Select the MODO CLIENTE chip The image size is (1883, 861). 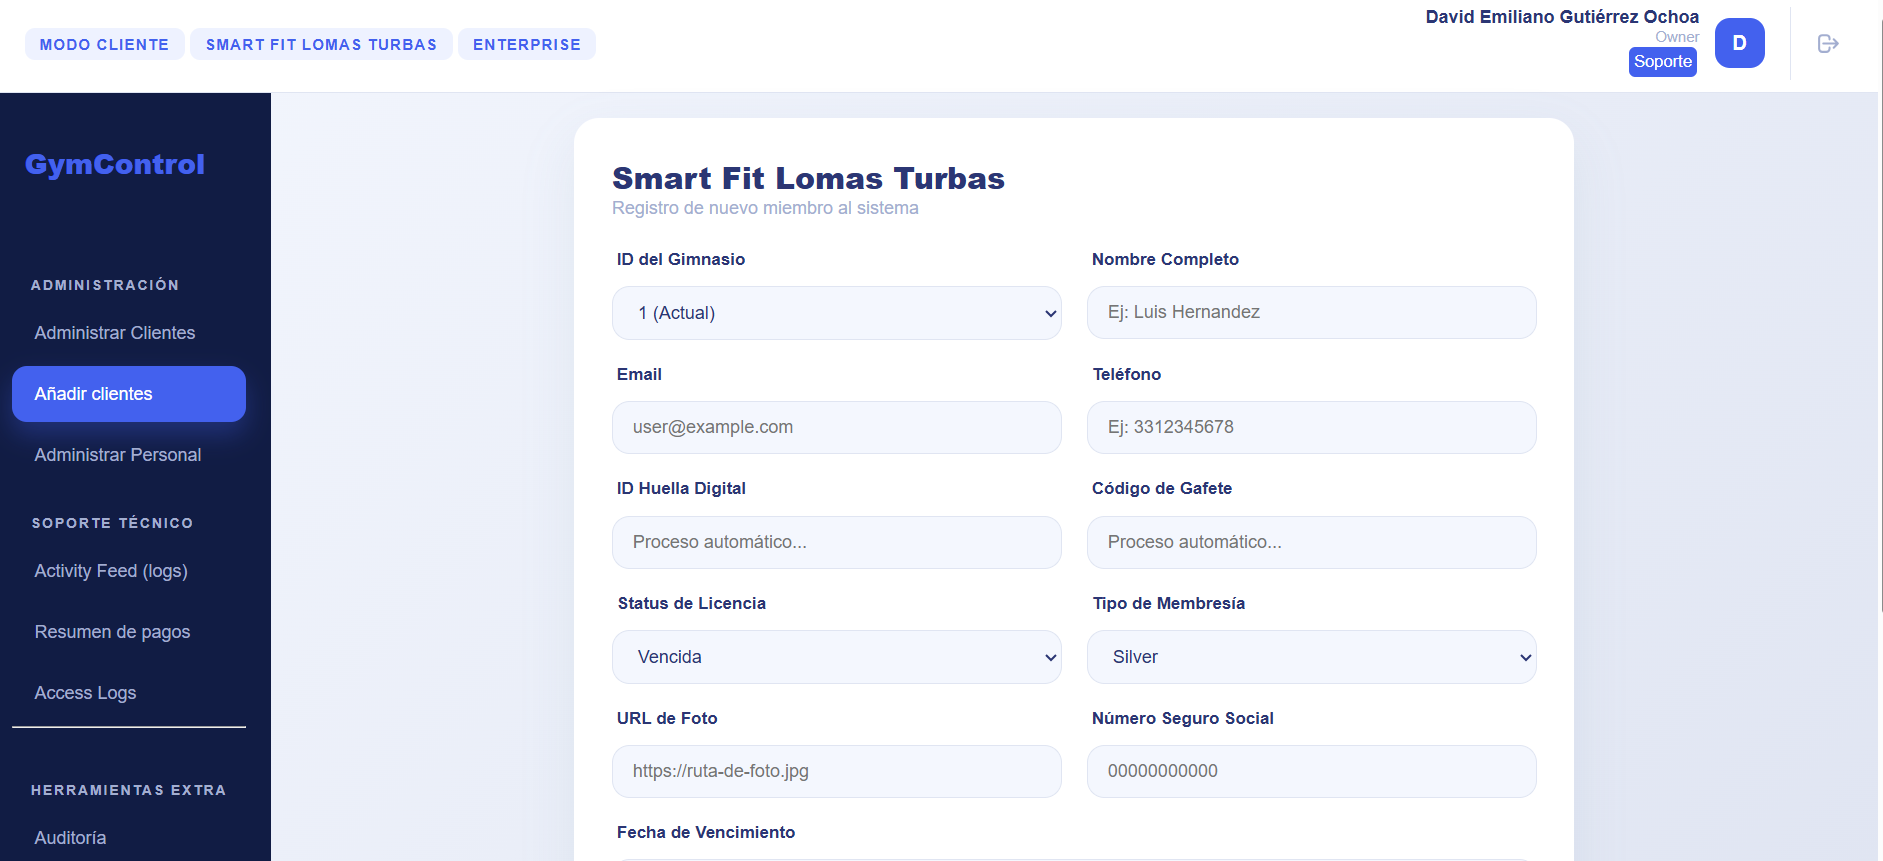point(104,44)
